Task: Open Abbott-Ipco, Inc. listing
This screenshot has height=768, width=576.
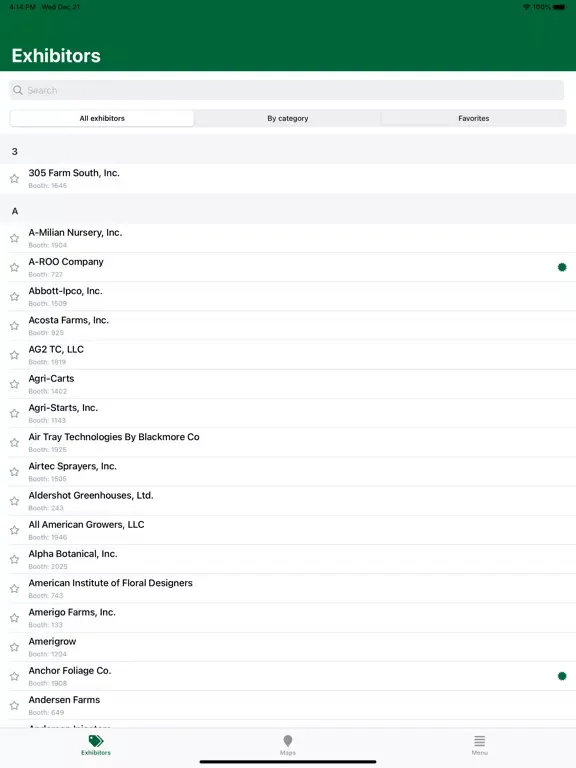Action: (x=288, y=296)
